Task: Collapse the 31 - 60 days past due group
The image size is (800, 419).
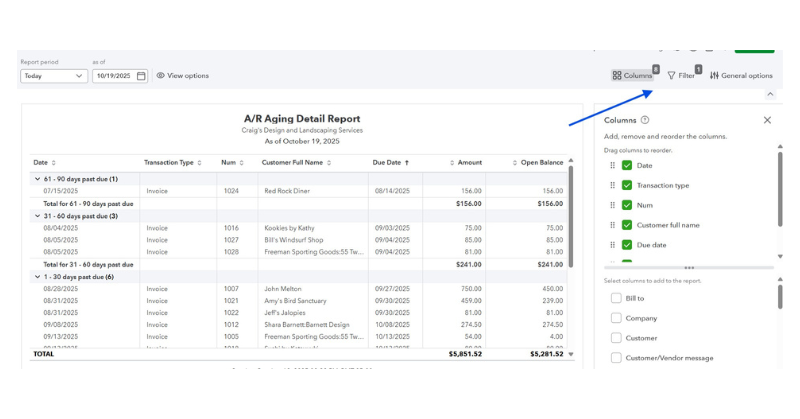Action: [36, 216]
